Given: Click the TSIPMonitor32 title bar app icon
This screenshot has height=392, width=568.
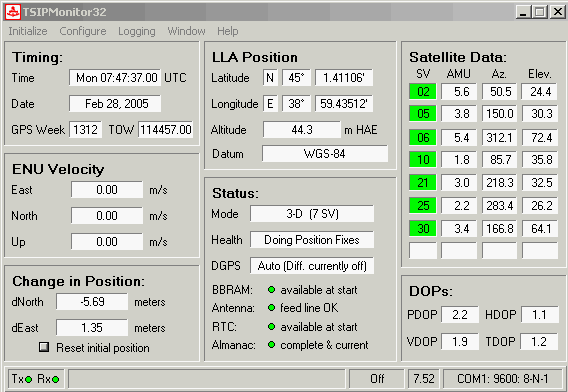Looking at the screenshot, I should click(x=13, y=12).
